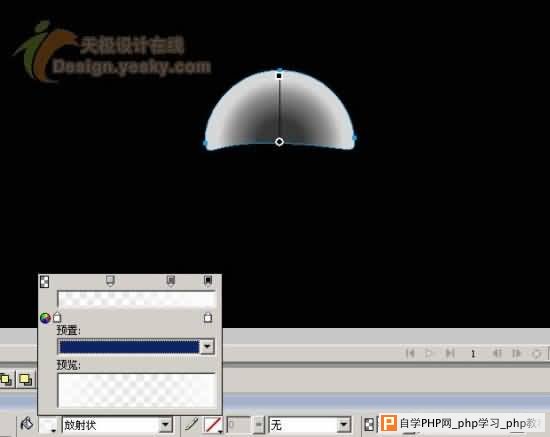Click the left yellow overlapping squares icon
Viewport: 550px width, 437px height.
[6, 379]
